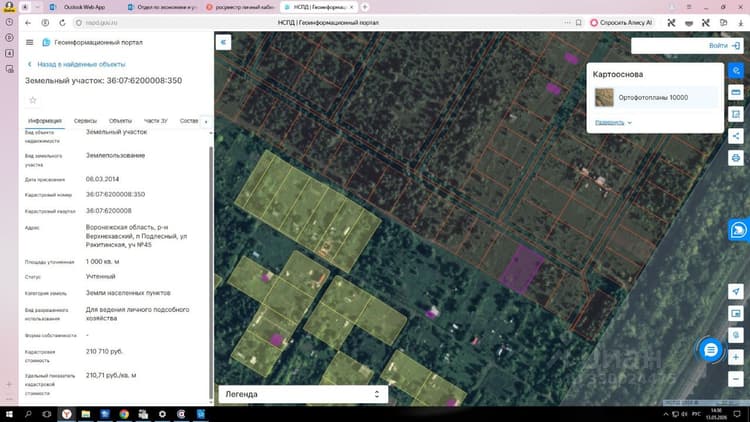Click the Войти login button
The height and width of the screenshot is (422, 750).
click(725, 45)
